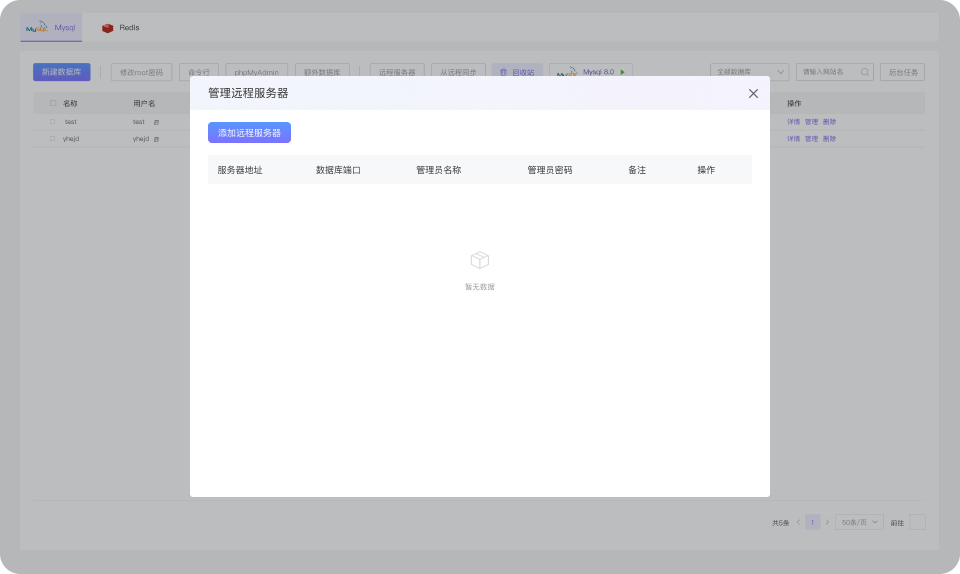The height and width of the screenshot is (574, 960).
Task: Close the 管理远程服务器 dialog
Action: [x=753, y=93]
